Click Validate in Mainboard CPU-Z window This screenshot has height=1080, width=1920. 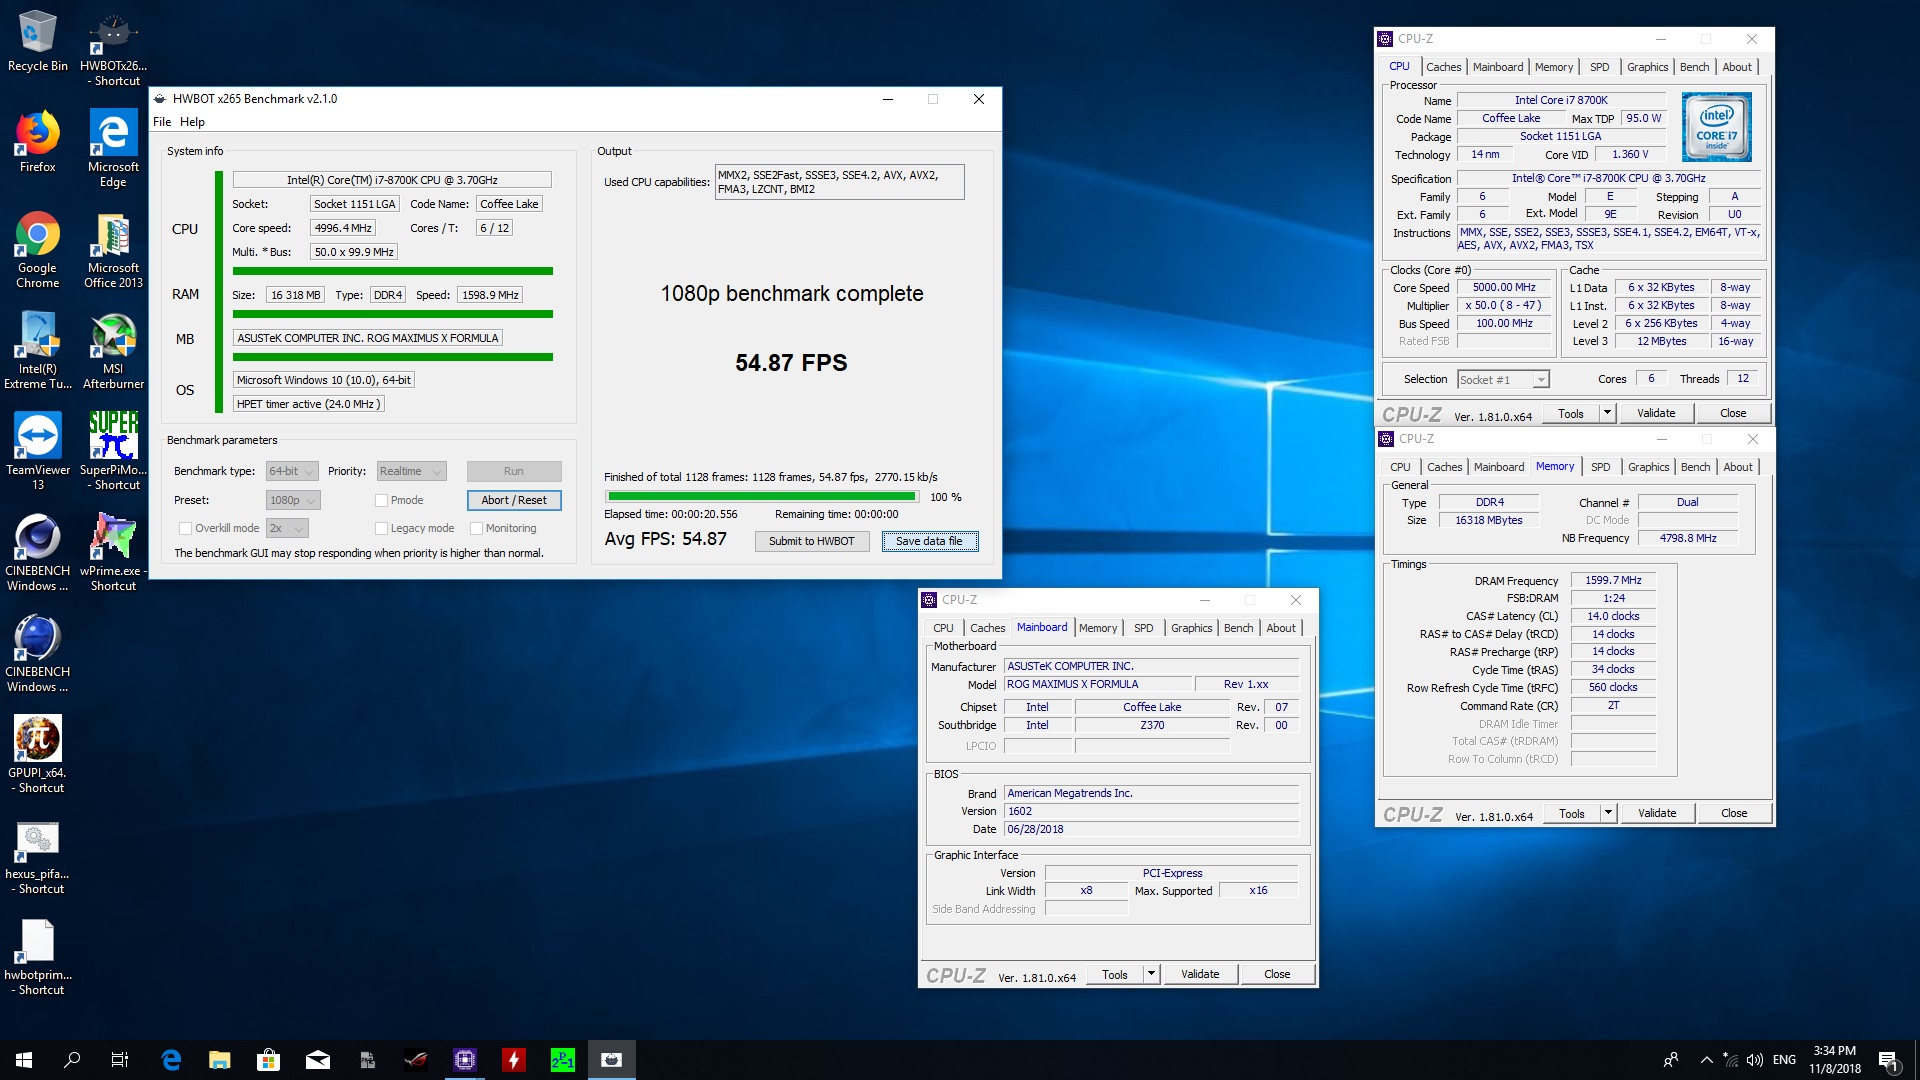tap(1200, 974)
